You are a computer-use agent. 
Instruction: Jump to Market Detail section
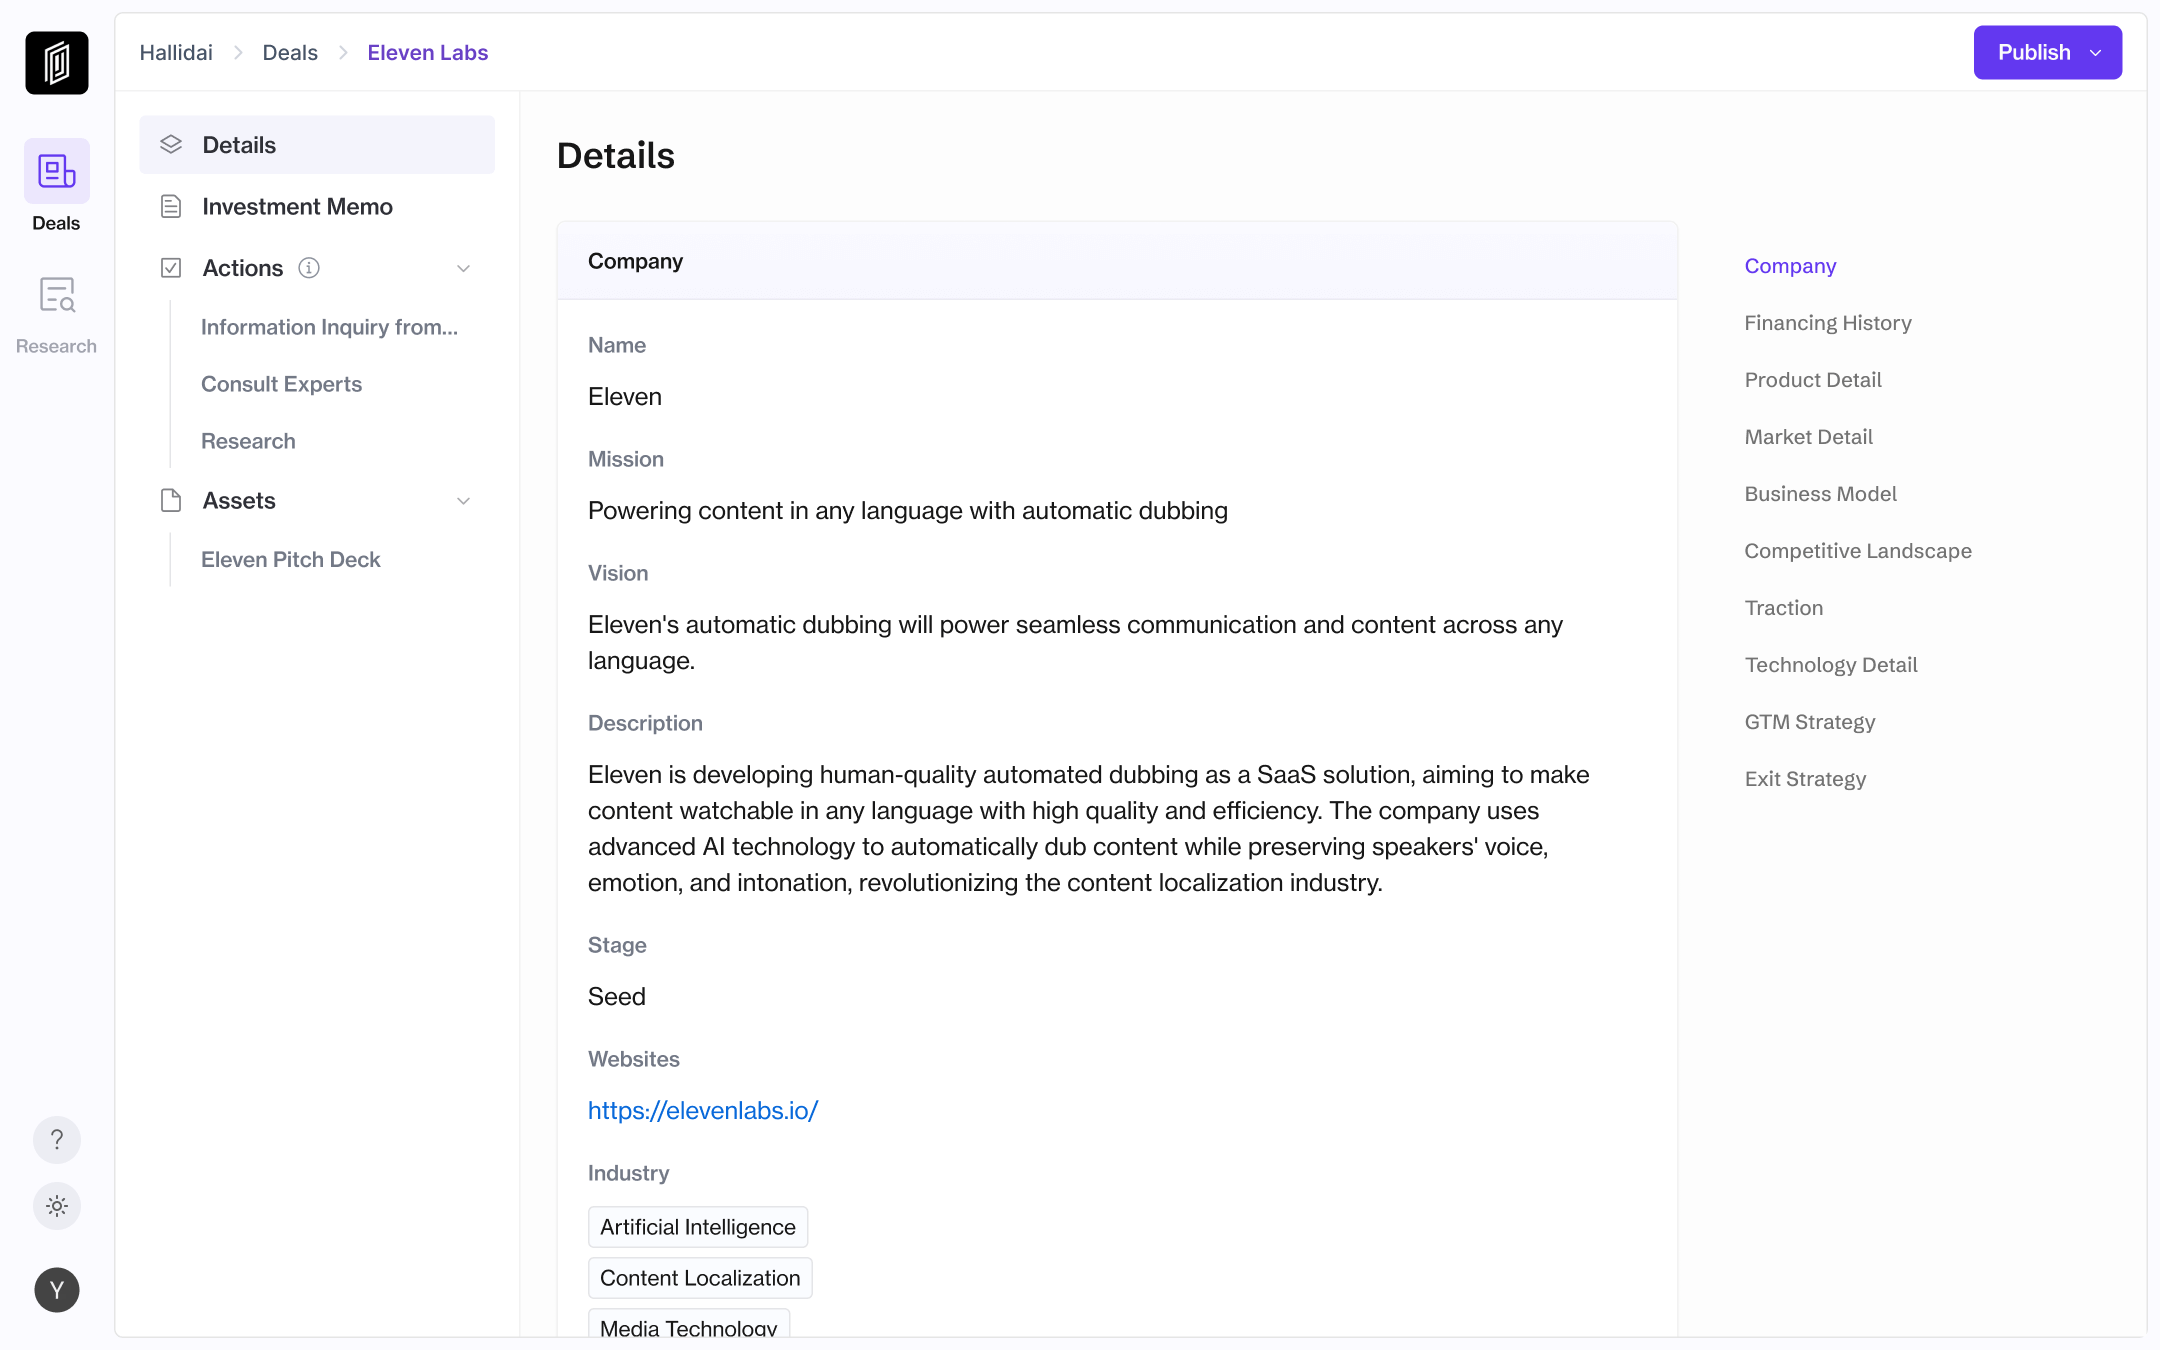(1809, 437)
